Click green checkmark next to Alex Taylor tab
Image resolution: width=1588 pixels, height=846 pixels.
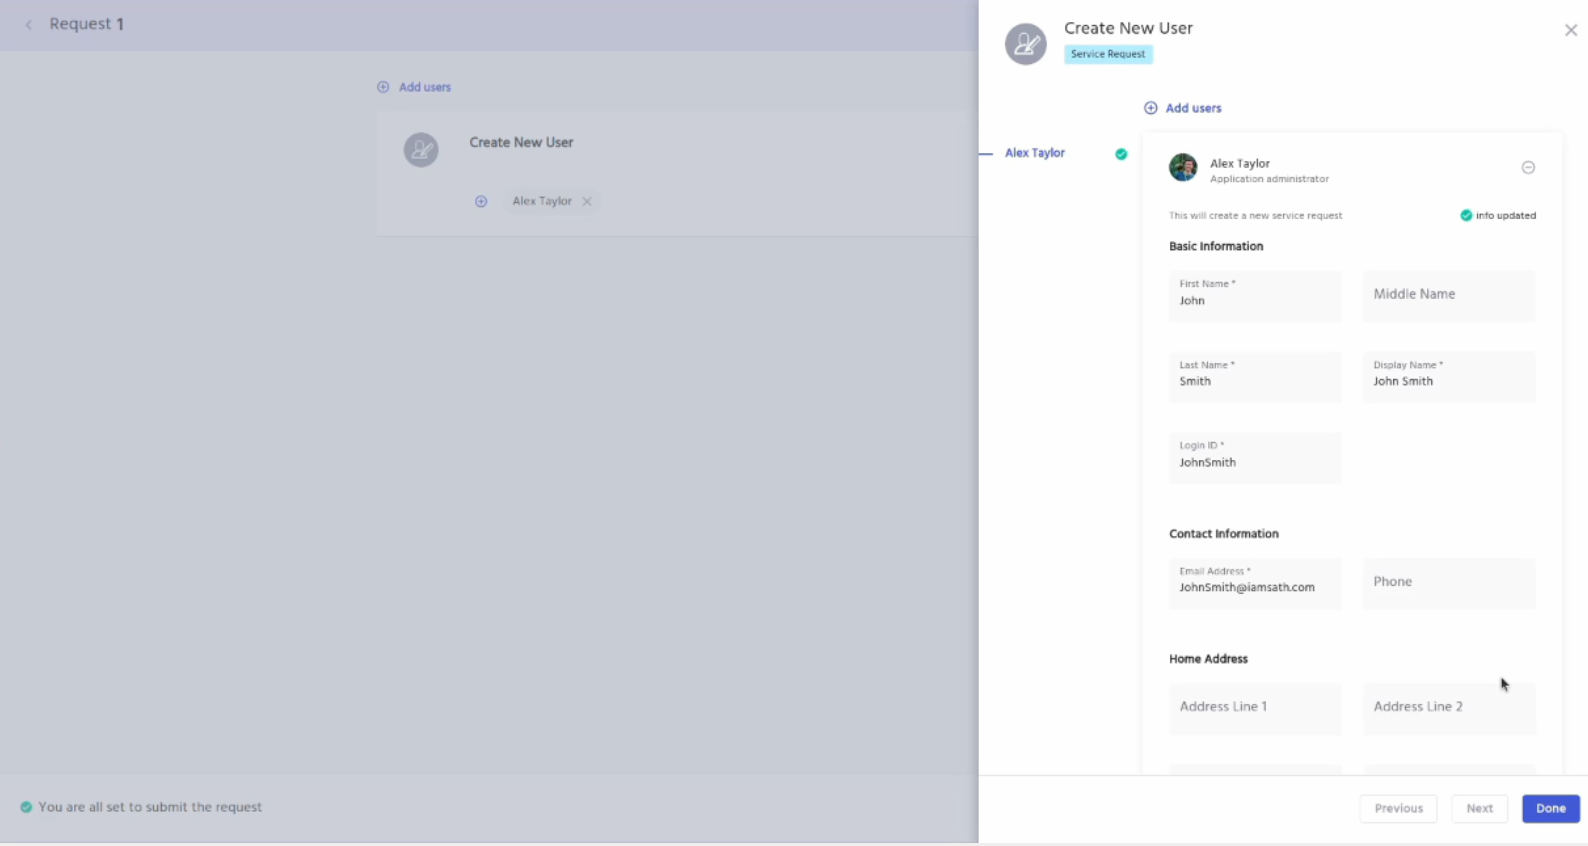[x=1121, y=154]
